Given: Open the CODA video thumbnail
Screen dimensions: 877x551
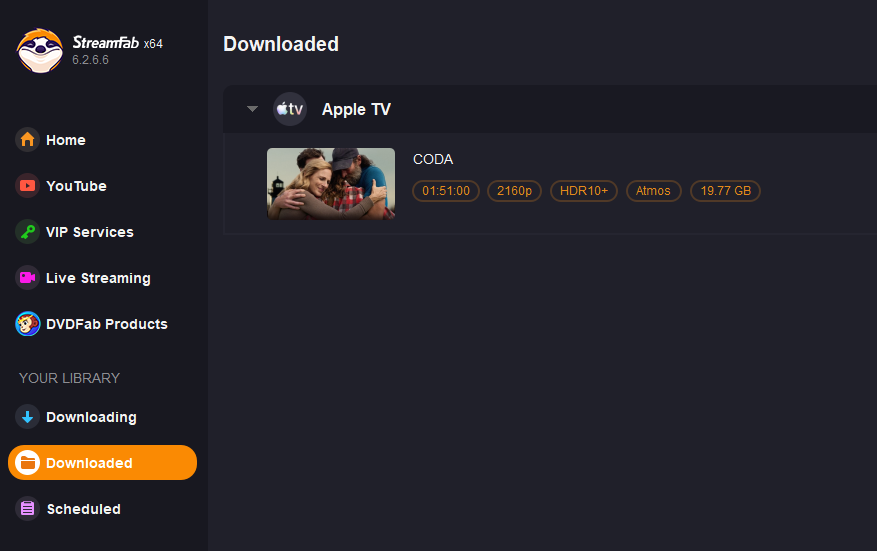Looking at the screenshot, I should (x=331, y=183).
